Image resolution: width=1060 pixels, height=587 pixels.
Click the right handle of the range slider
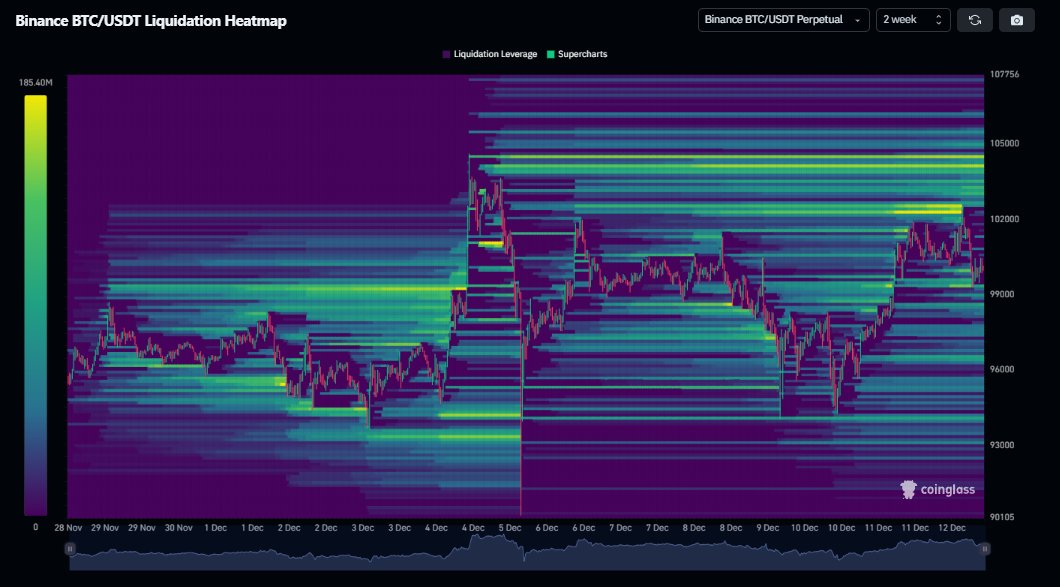985,548
